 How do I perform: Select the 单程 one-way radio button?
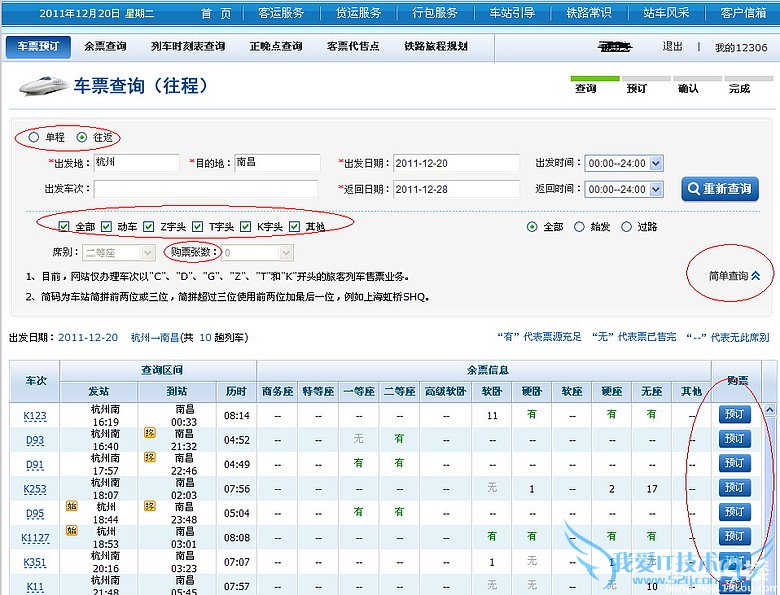click(35, 137)
